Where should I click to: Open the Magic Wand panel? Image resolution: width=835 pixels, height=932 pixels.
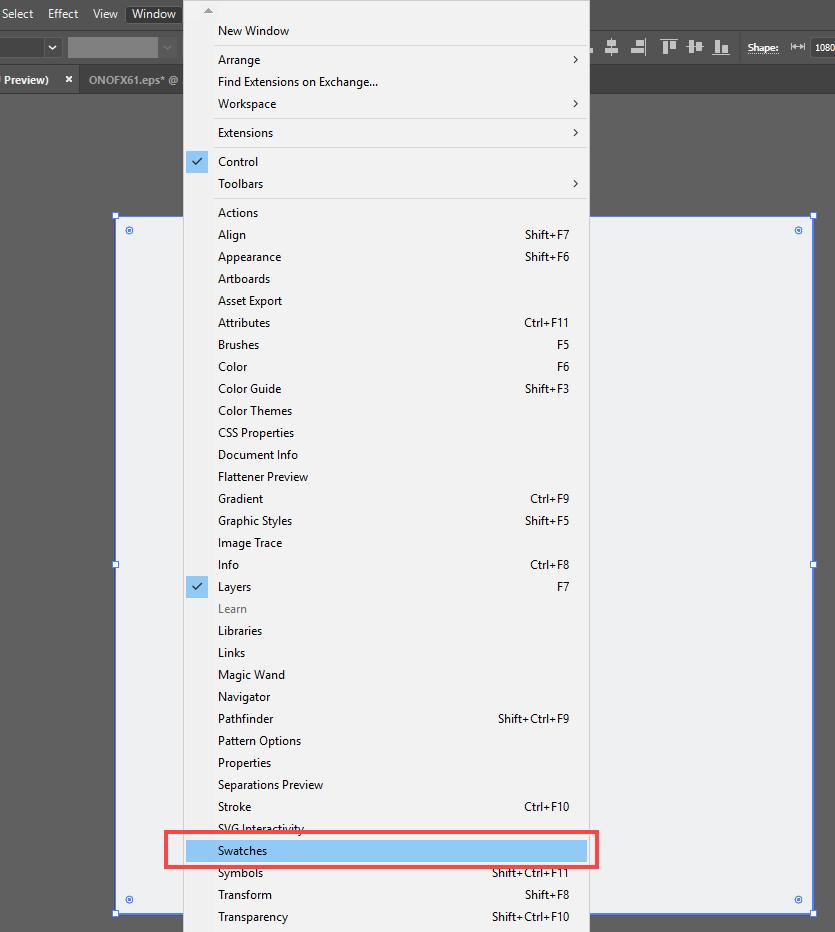(x=386, y=675)
